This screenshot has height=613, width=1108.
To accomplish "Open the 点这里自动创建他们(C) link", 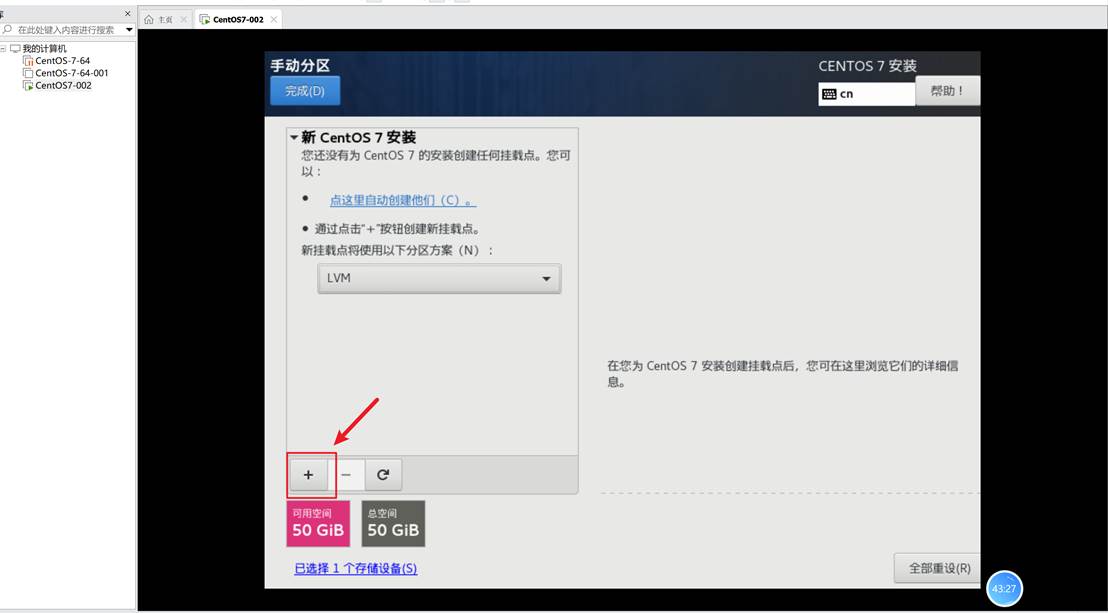I will click(x=403, y=200).
